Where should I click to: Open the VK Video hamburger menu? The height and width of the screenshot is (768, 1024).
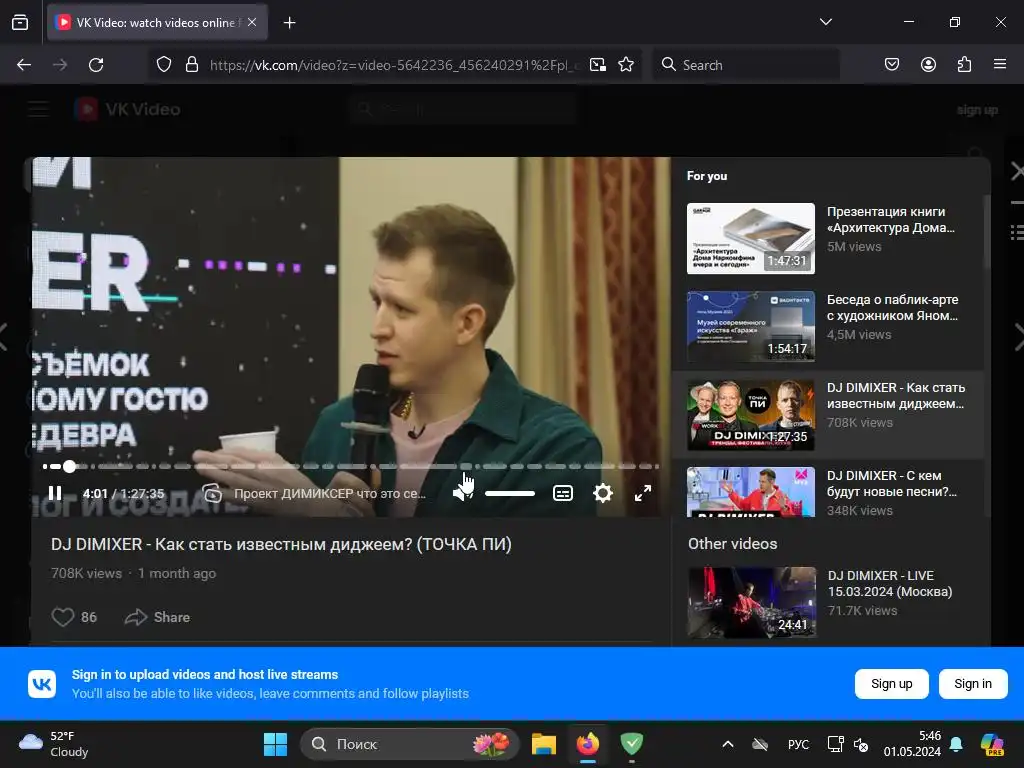click(39, 109)
